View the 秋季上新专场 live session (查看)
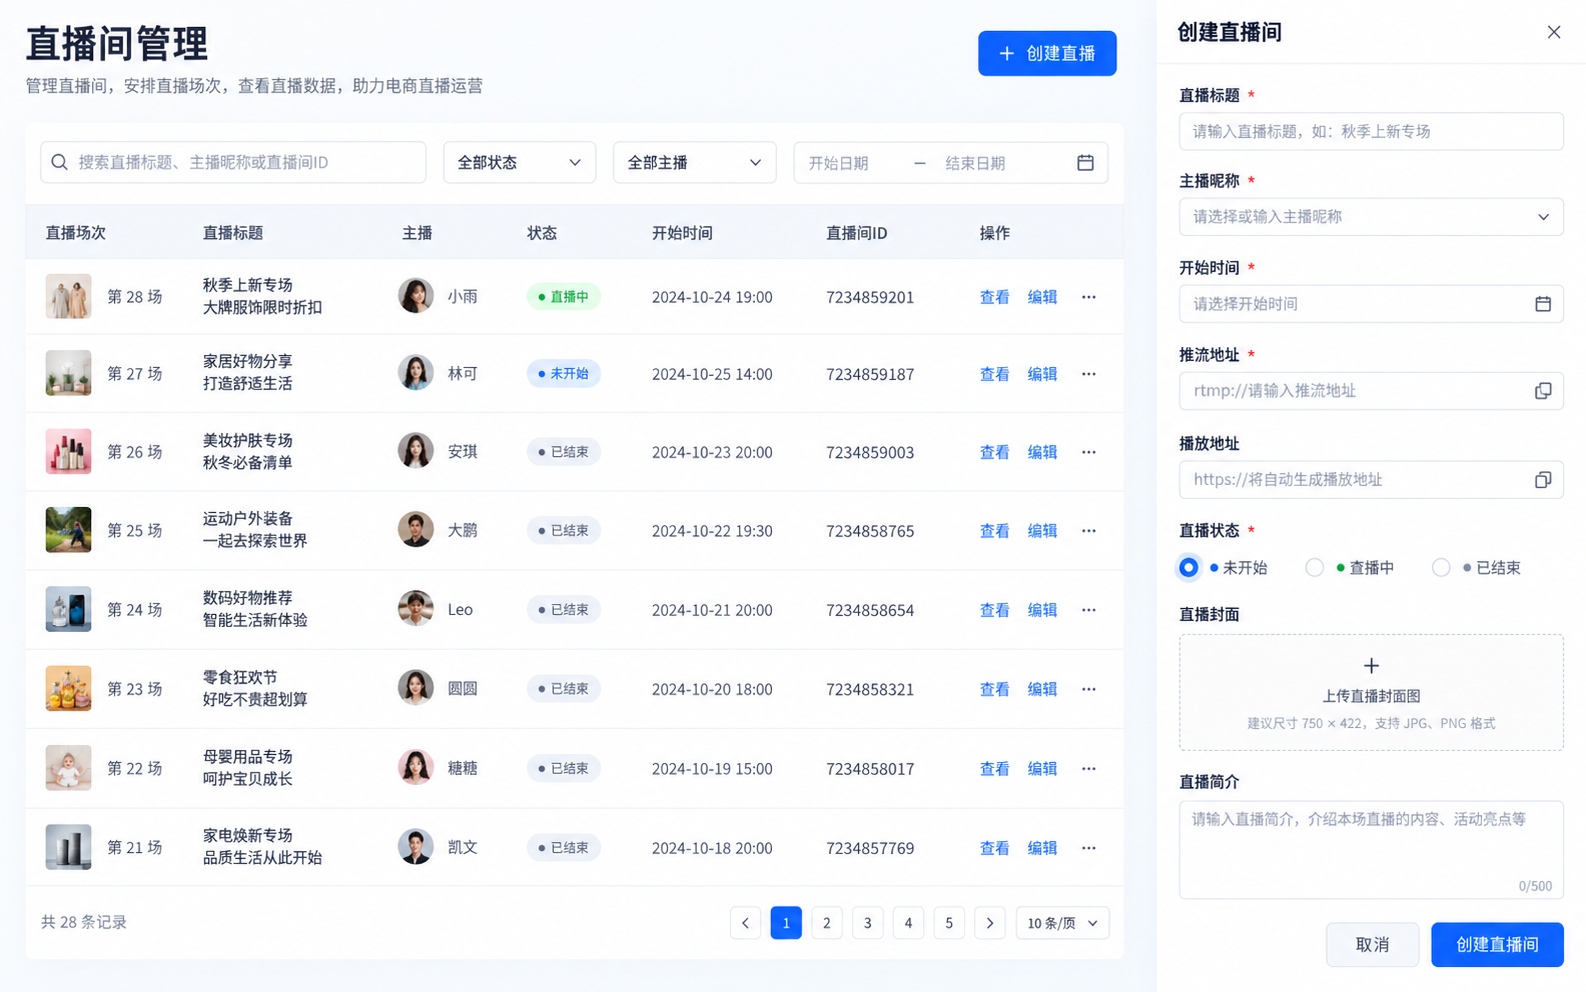The height and width of the screenshot is (992, 1586). pos(994,297)
